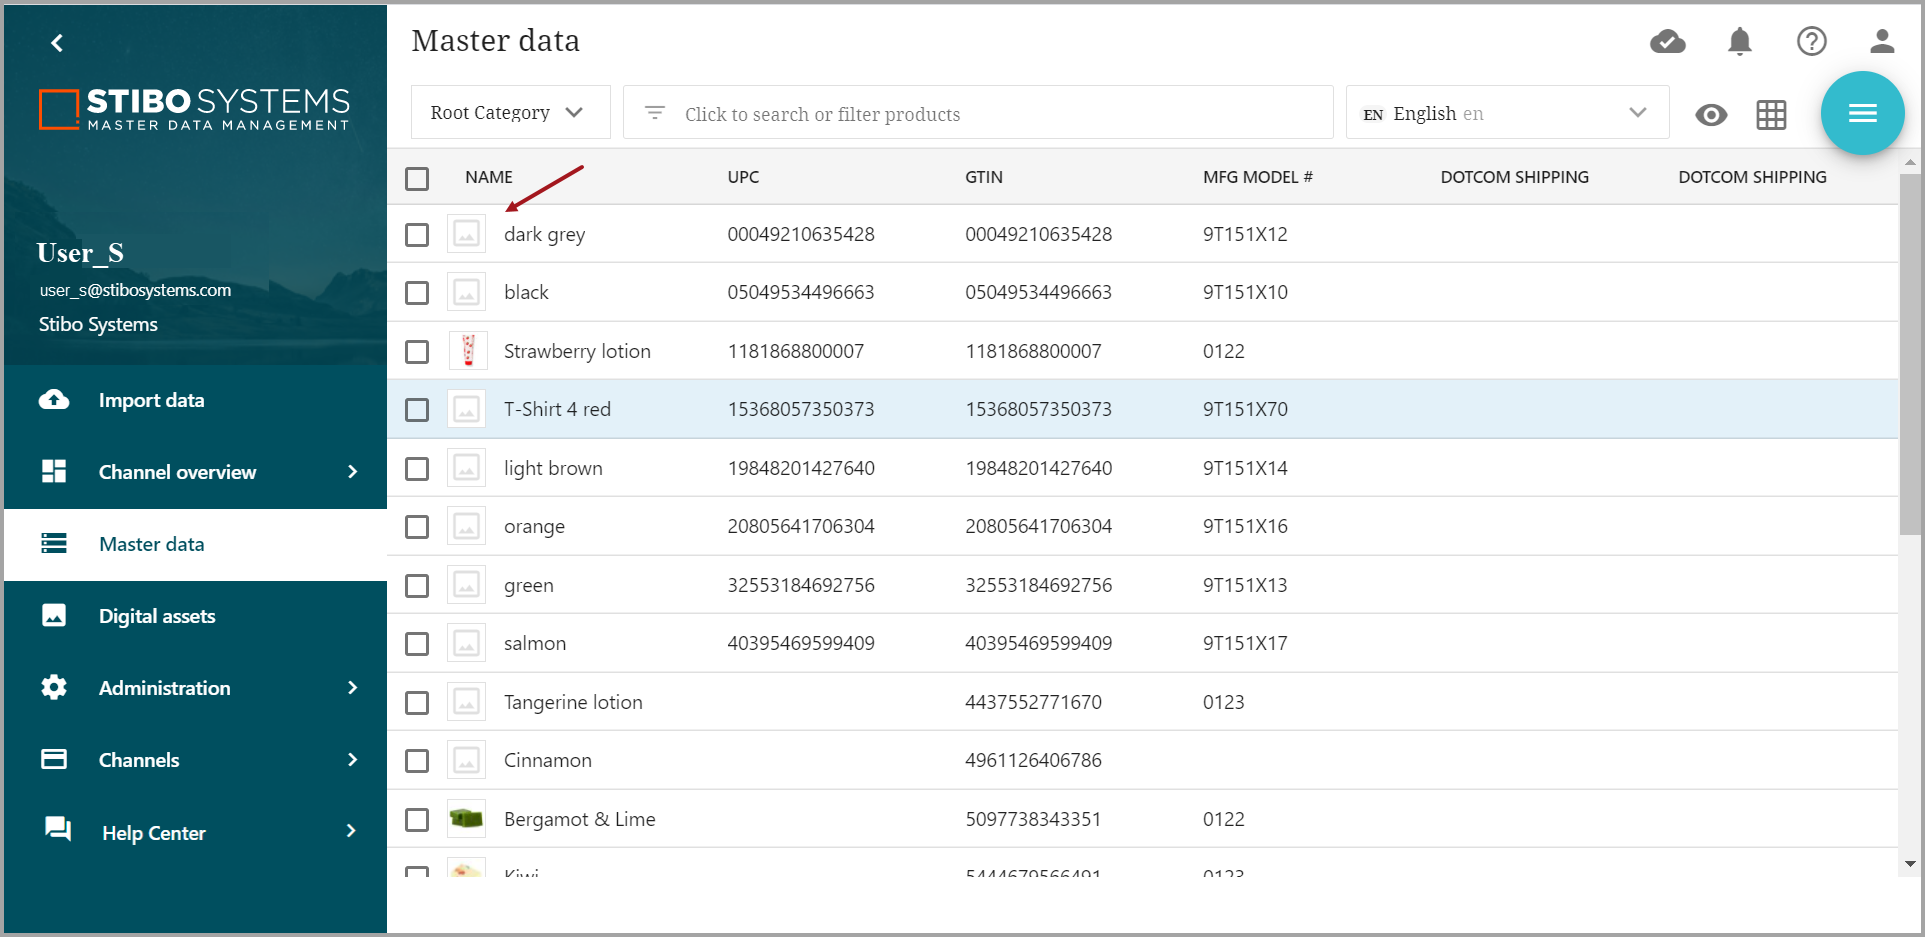Open the notifications bell
The height and width of the screenshot is (937, 1925).
pos(1740,42)
